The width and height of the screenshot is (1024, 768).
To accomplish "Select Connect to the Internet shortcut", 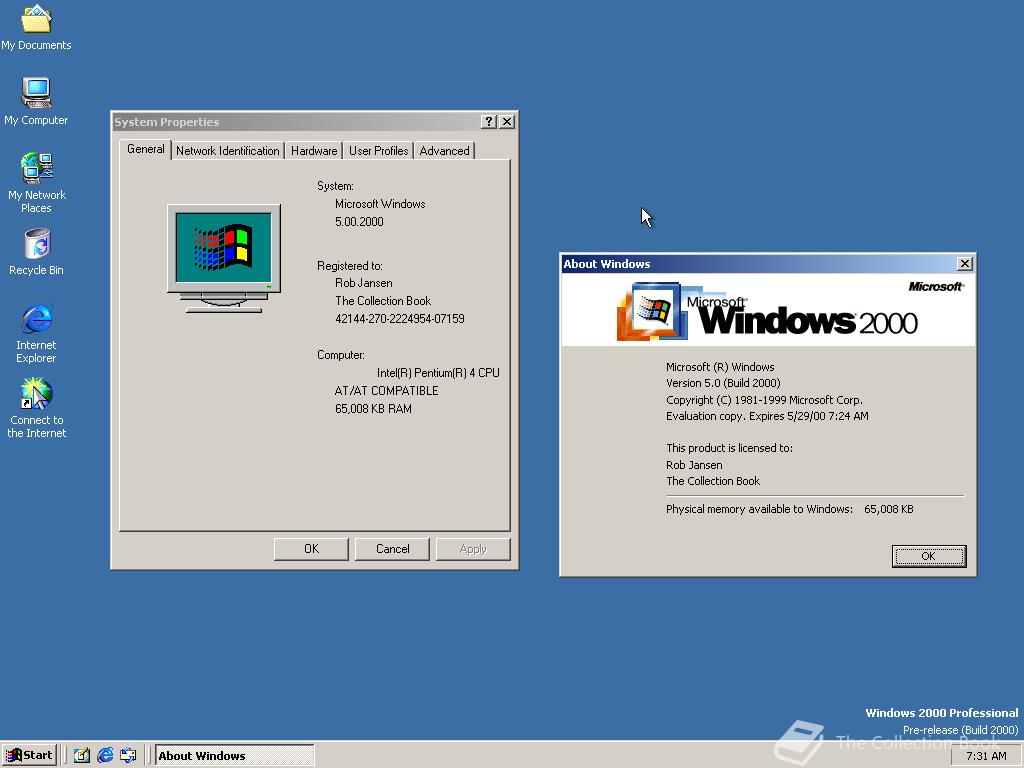I will pos(37,408).
